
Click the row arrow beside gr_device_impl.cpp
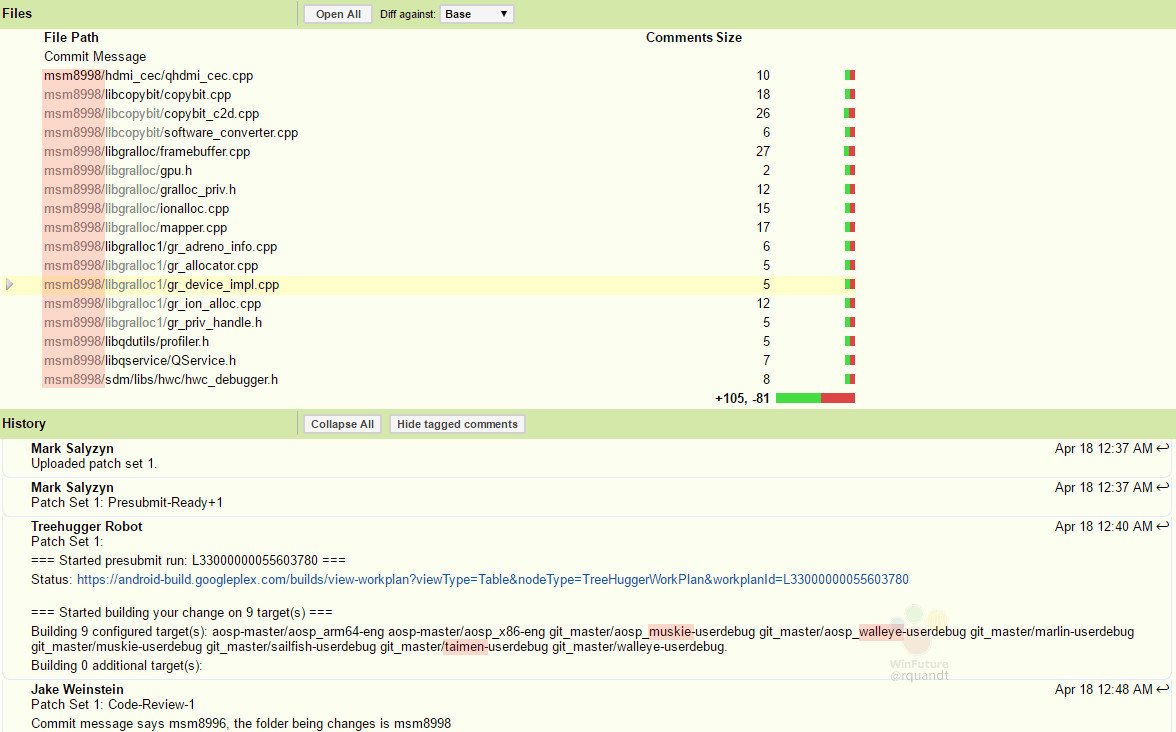tap(10, 285)
